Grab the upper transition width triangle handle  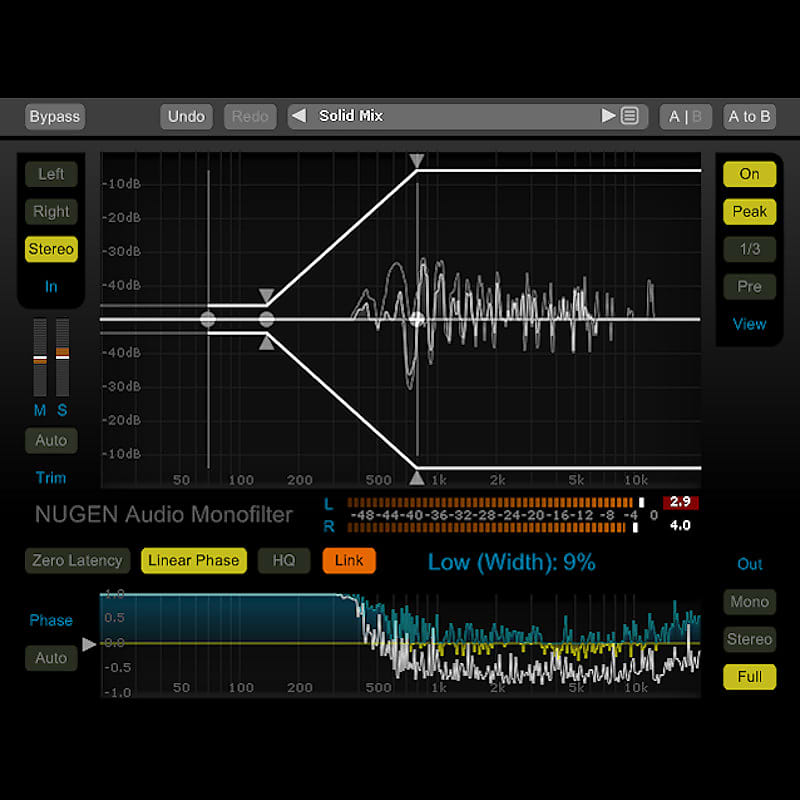click(x=265, y=295)
